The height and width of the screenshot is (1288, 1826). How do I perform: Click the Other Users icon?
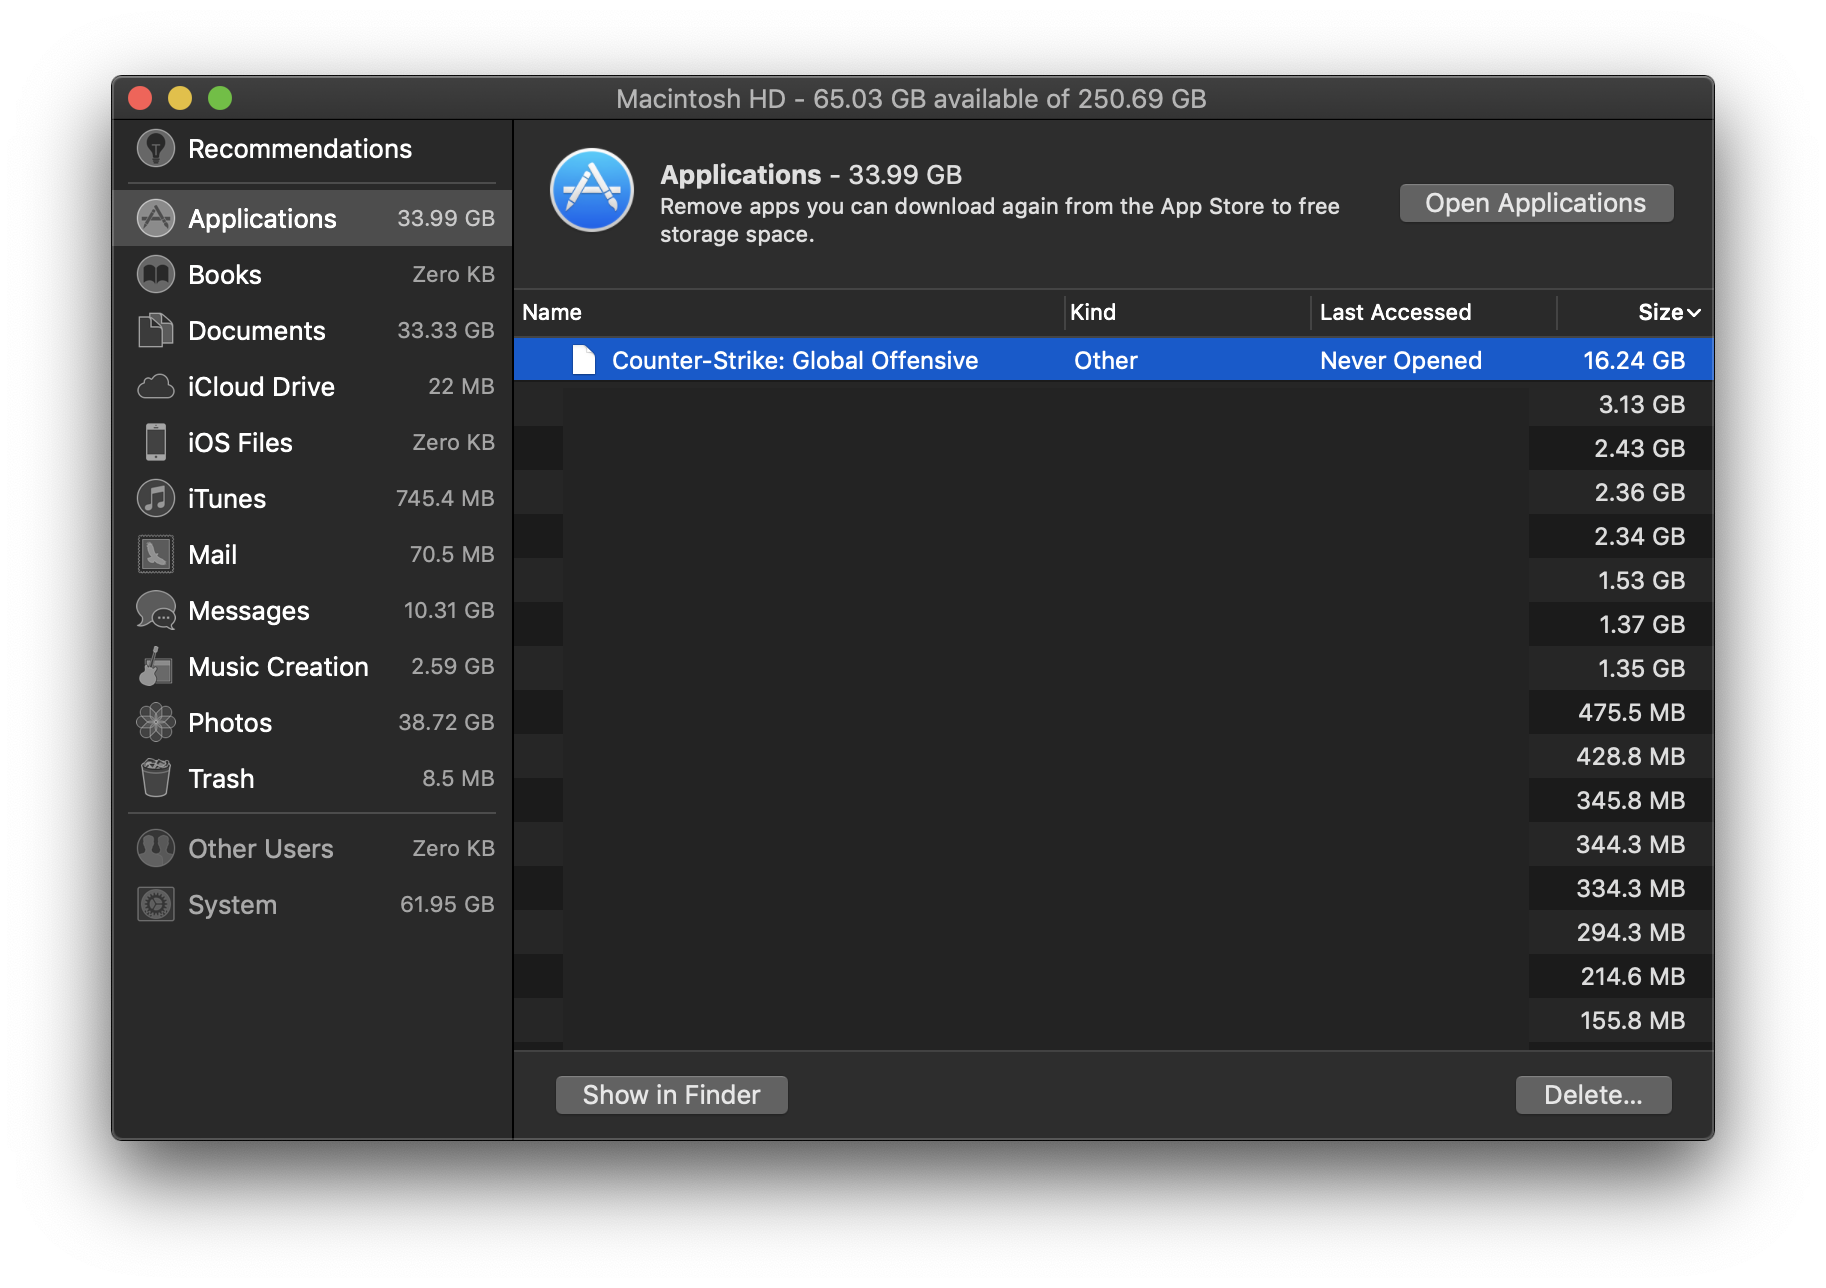(155, 849)
